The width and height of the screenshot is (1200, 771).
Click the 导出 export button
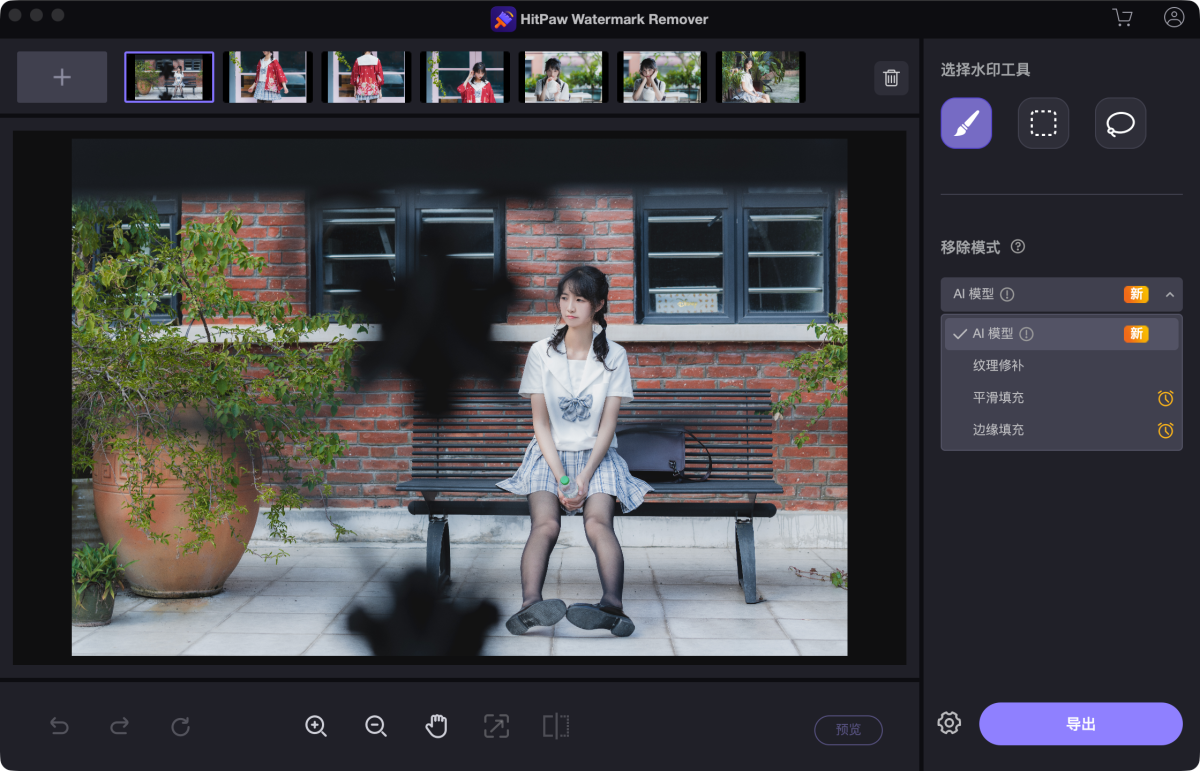tap(1080, 723)
